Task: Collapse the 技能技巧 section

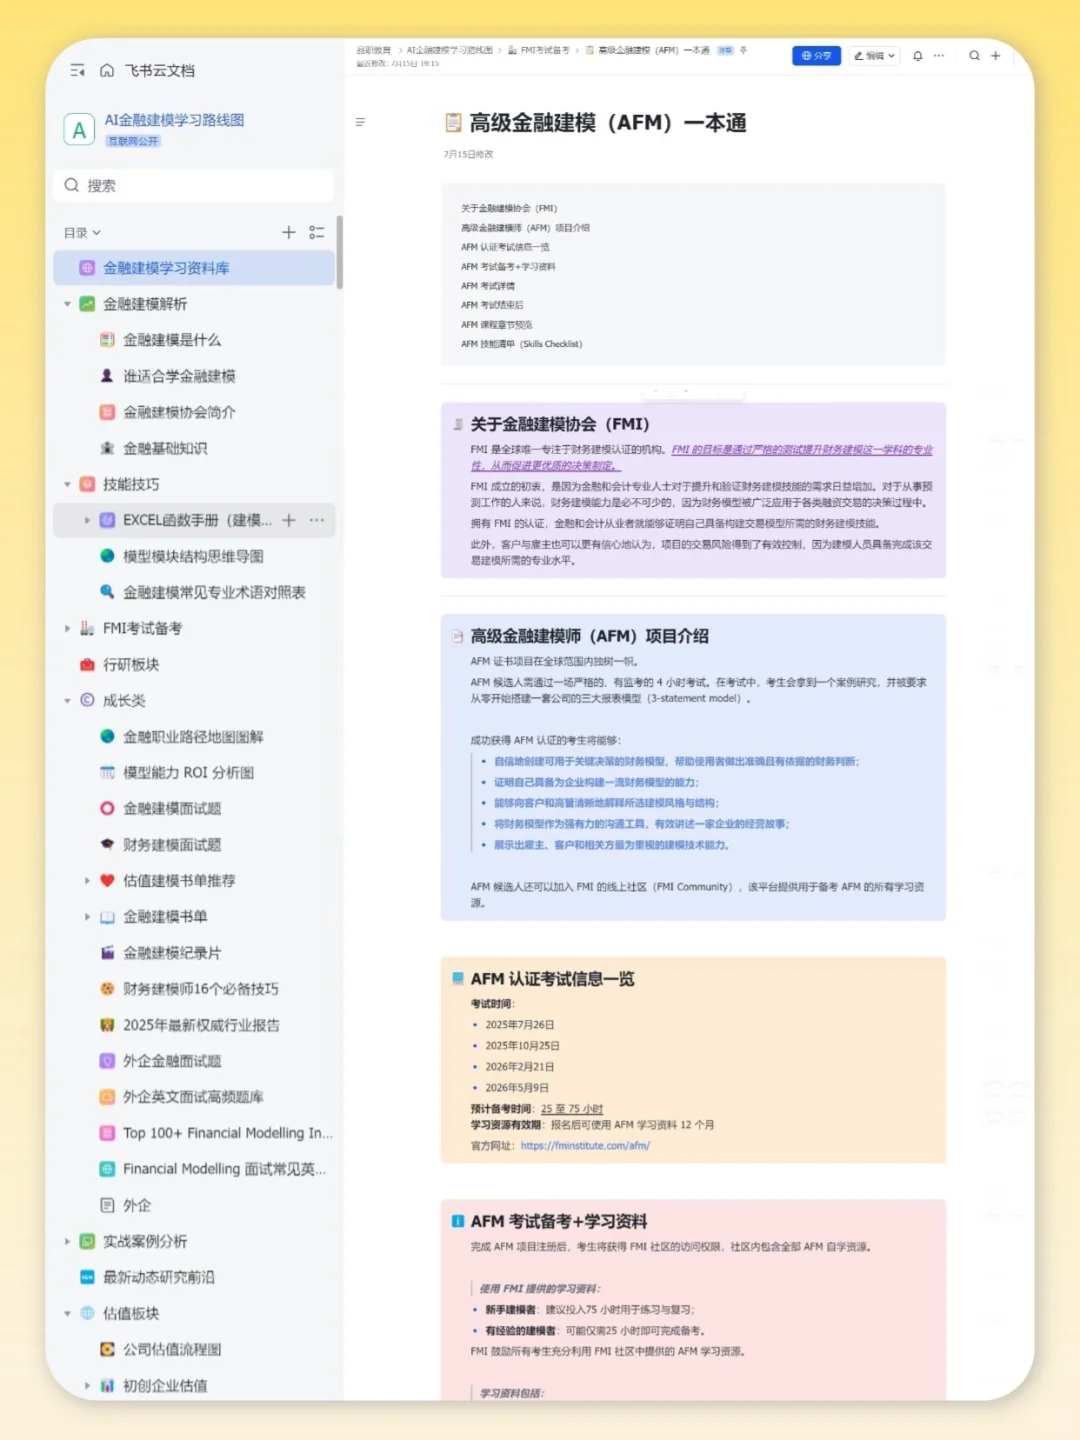Action: coord(68,484)
